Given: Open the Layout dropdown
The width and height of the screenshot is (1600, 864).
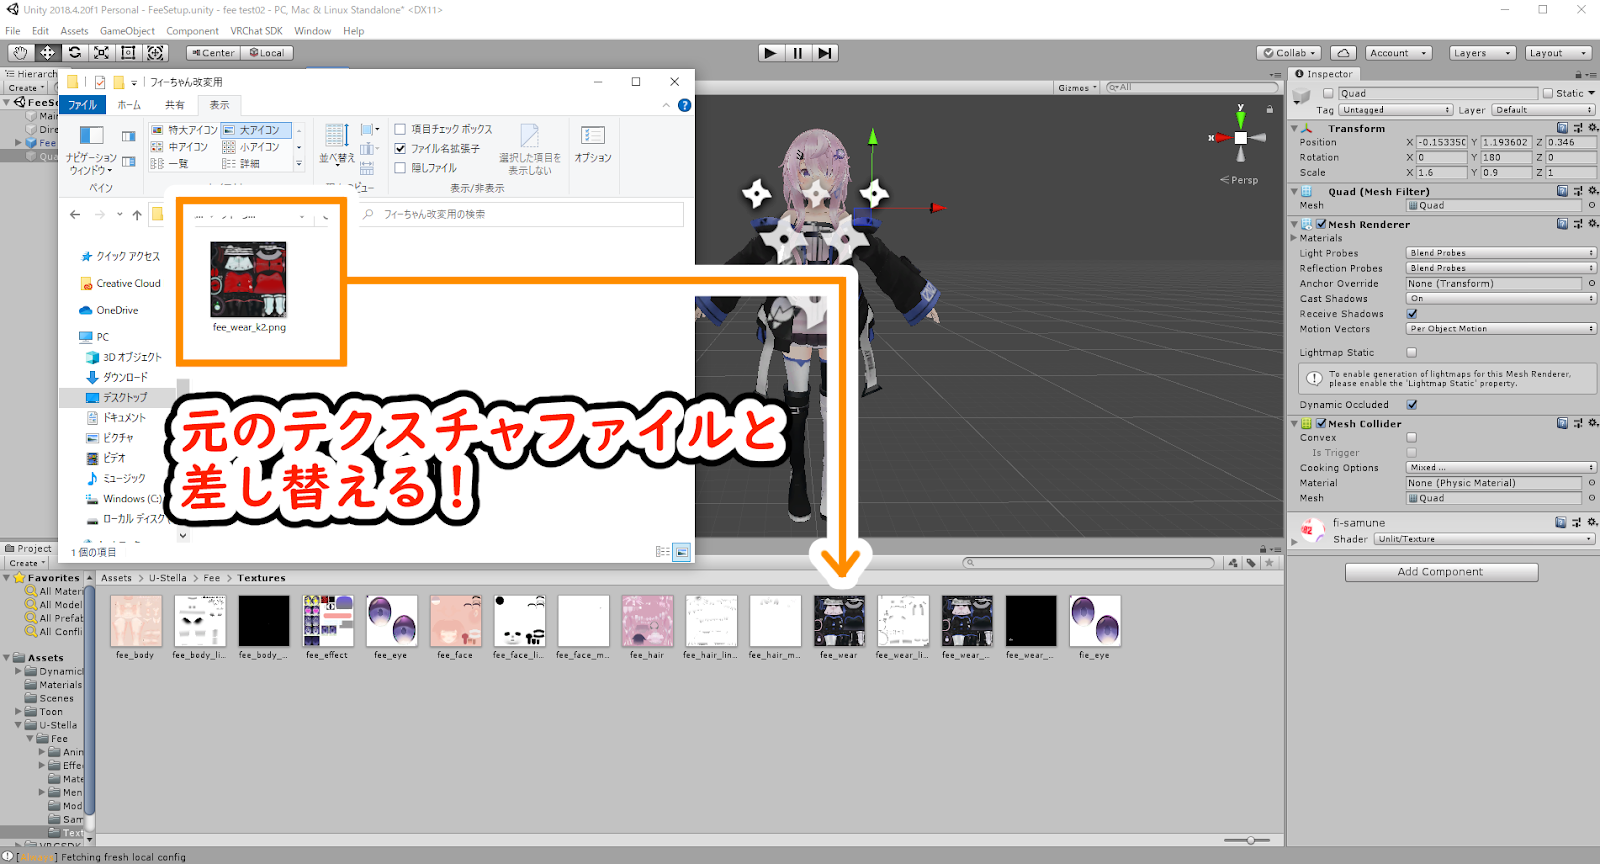Looking at the screenshot, I should 1557,53.
